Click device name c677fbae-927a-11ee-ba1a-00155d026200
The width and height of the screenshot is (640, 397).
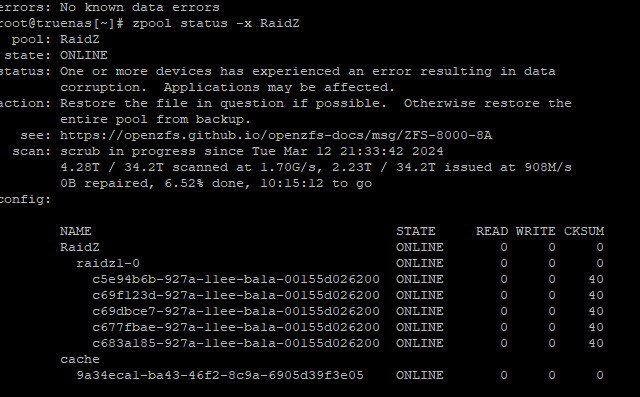pos(236,327)
